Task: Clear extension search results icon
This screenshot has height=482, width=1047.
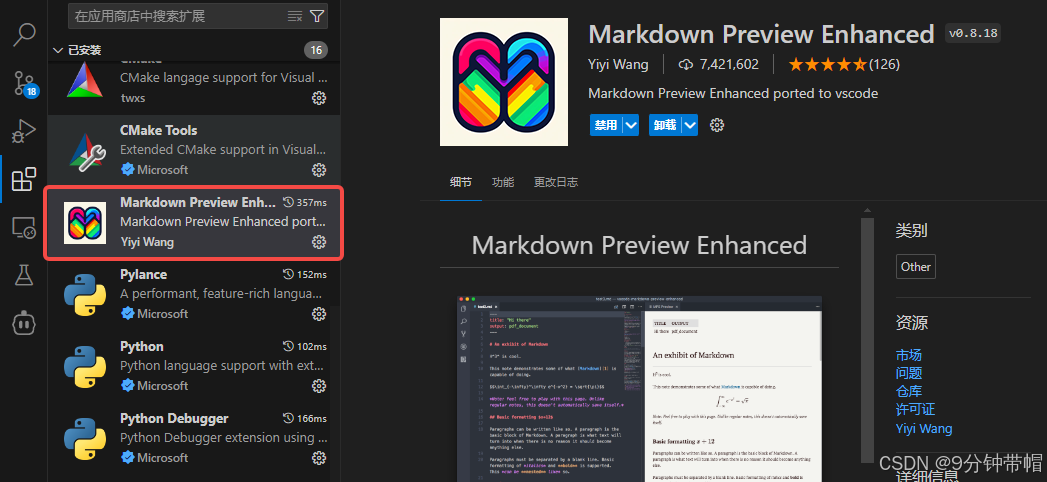Action: click(294, 16)
